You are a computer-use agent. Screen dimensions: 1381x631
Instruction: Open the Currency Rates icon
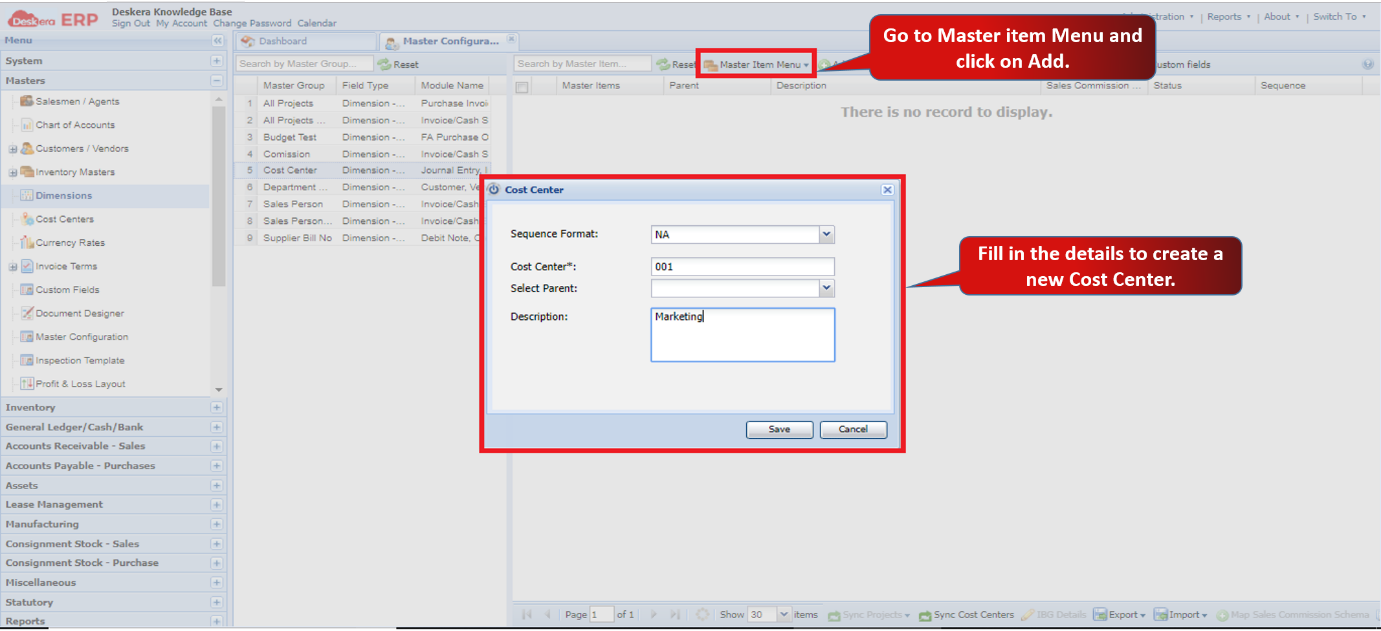[x=27, y=243]
